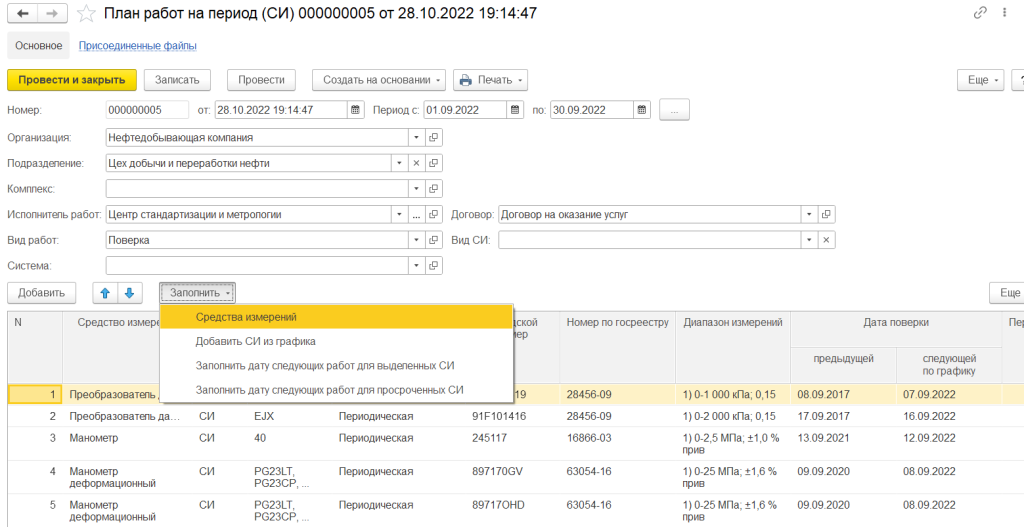
Task: Click into the Номер input field
Action: [146, 110]
